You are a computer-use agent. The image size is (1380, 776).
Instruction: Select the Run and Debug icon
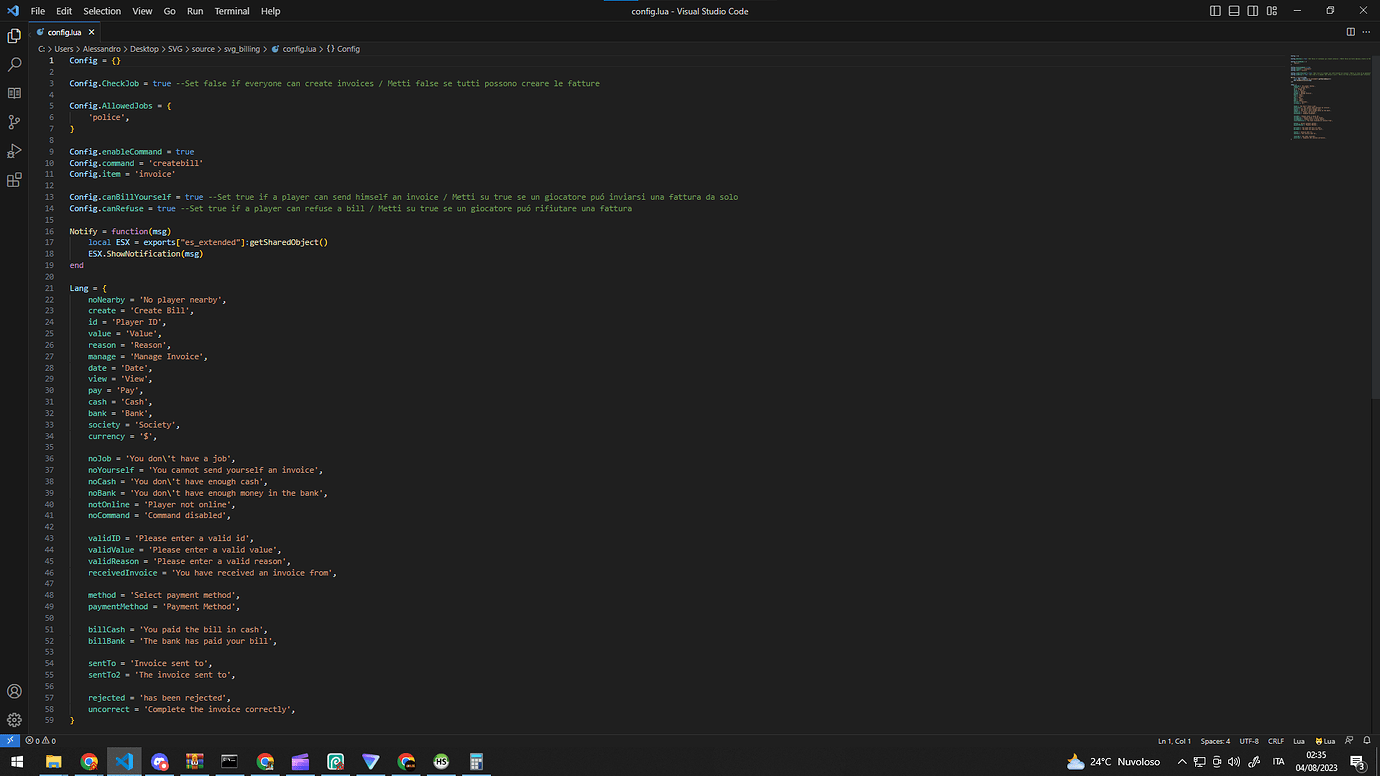(x=14, y=151)
